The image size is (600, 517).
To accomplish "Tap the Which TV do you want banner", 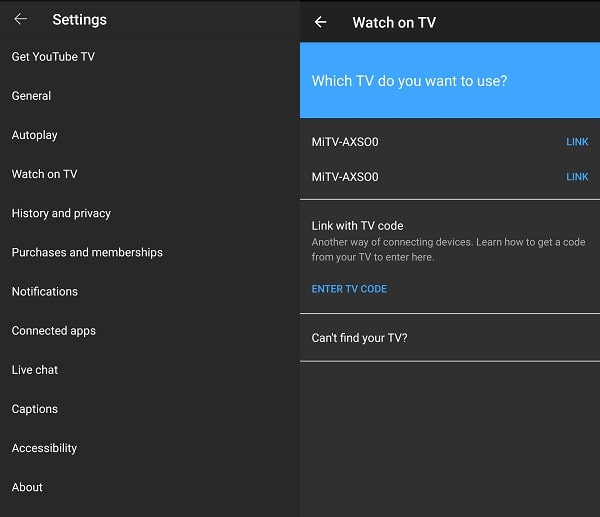I will pyautogui.click(x=450, y=80).
